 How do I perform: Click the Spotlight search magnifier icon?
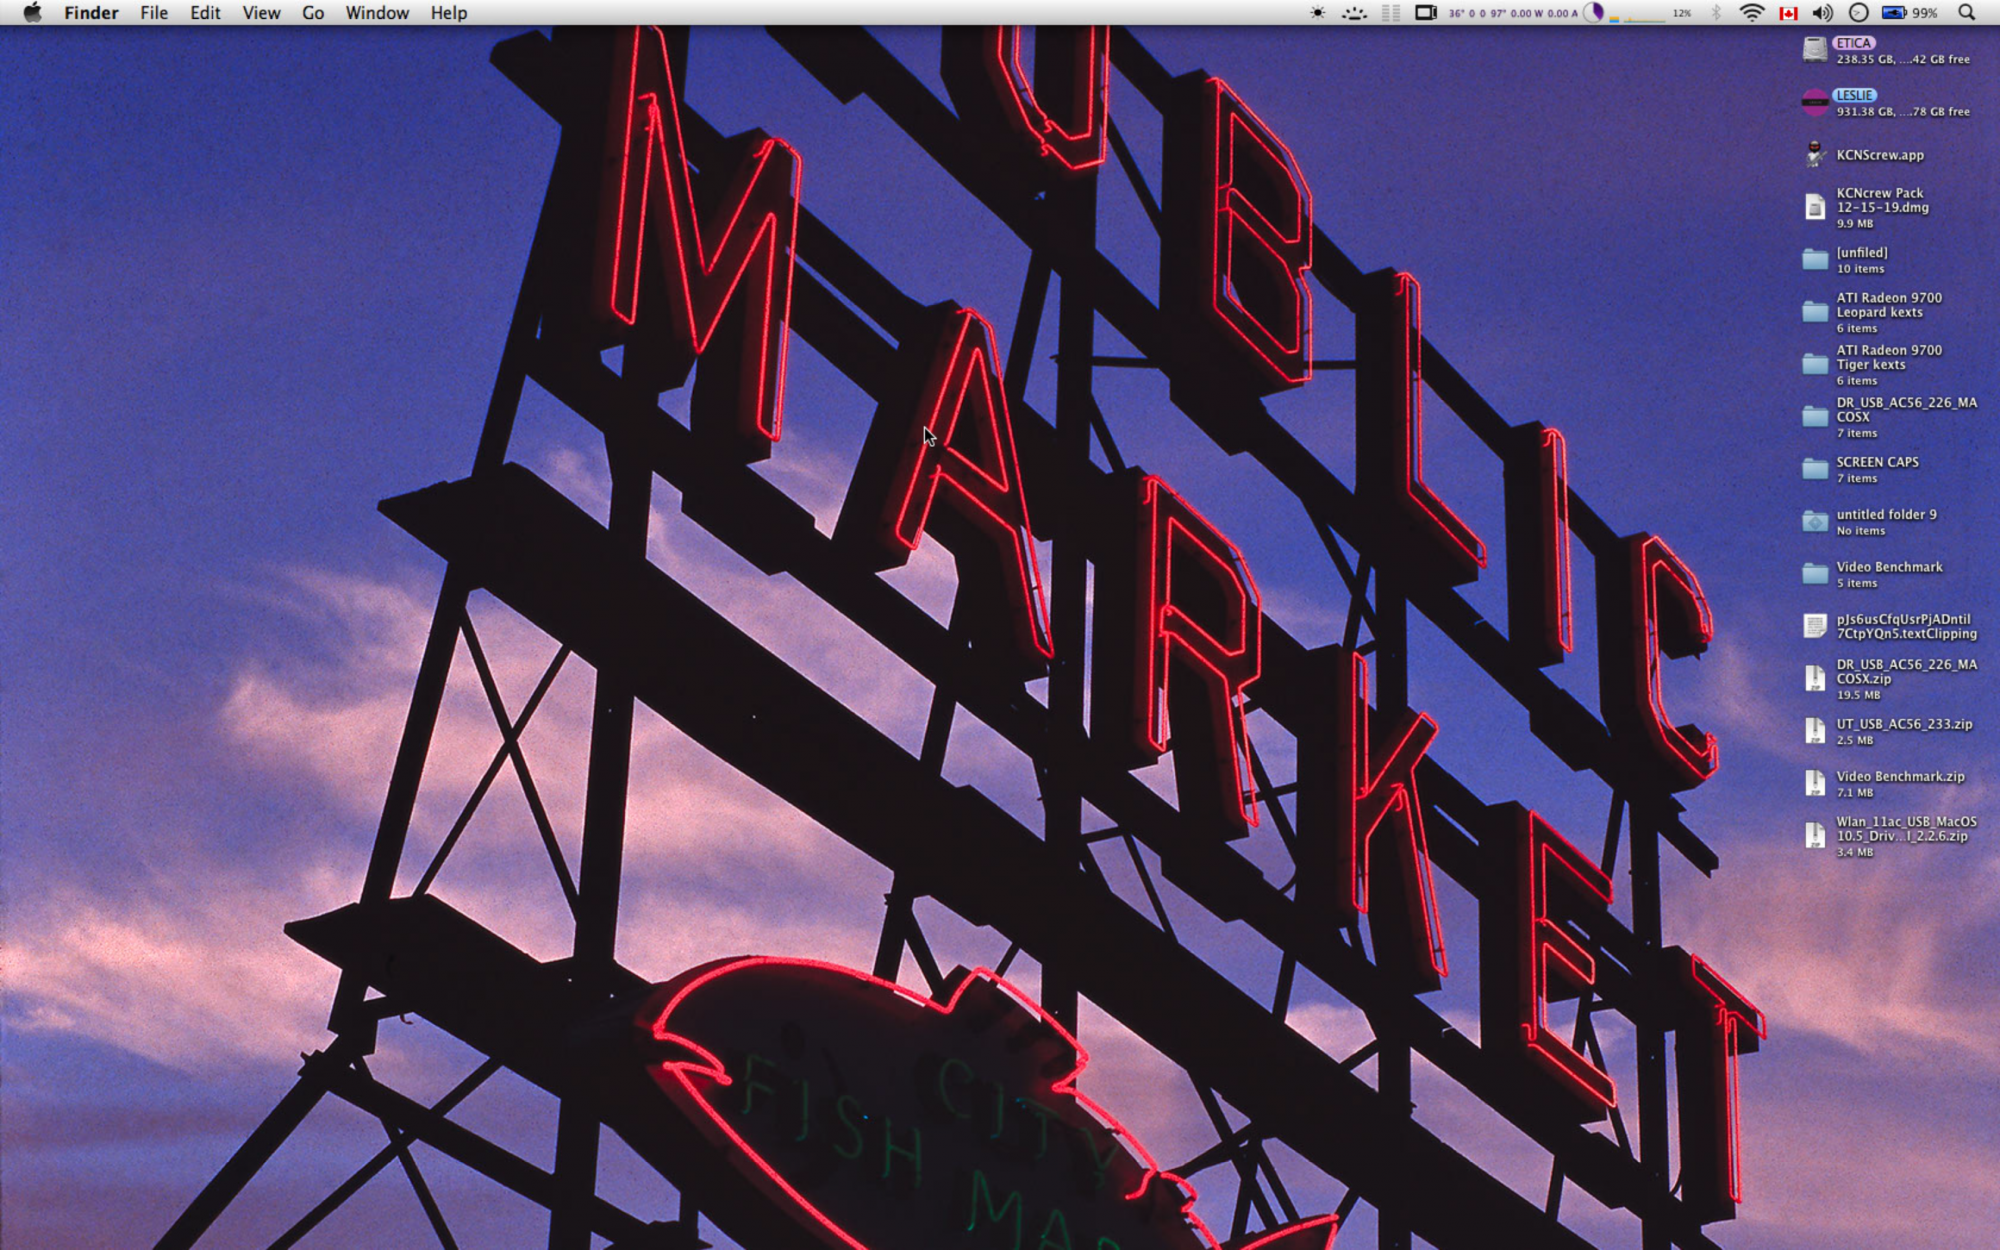(x=1966, y=13)
